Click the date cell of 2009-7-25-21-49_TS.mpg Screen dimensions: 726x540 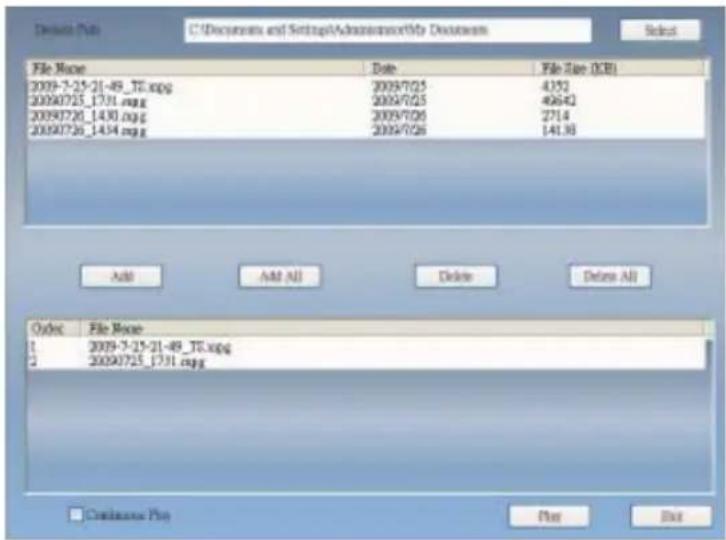[399, 87]
